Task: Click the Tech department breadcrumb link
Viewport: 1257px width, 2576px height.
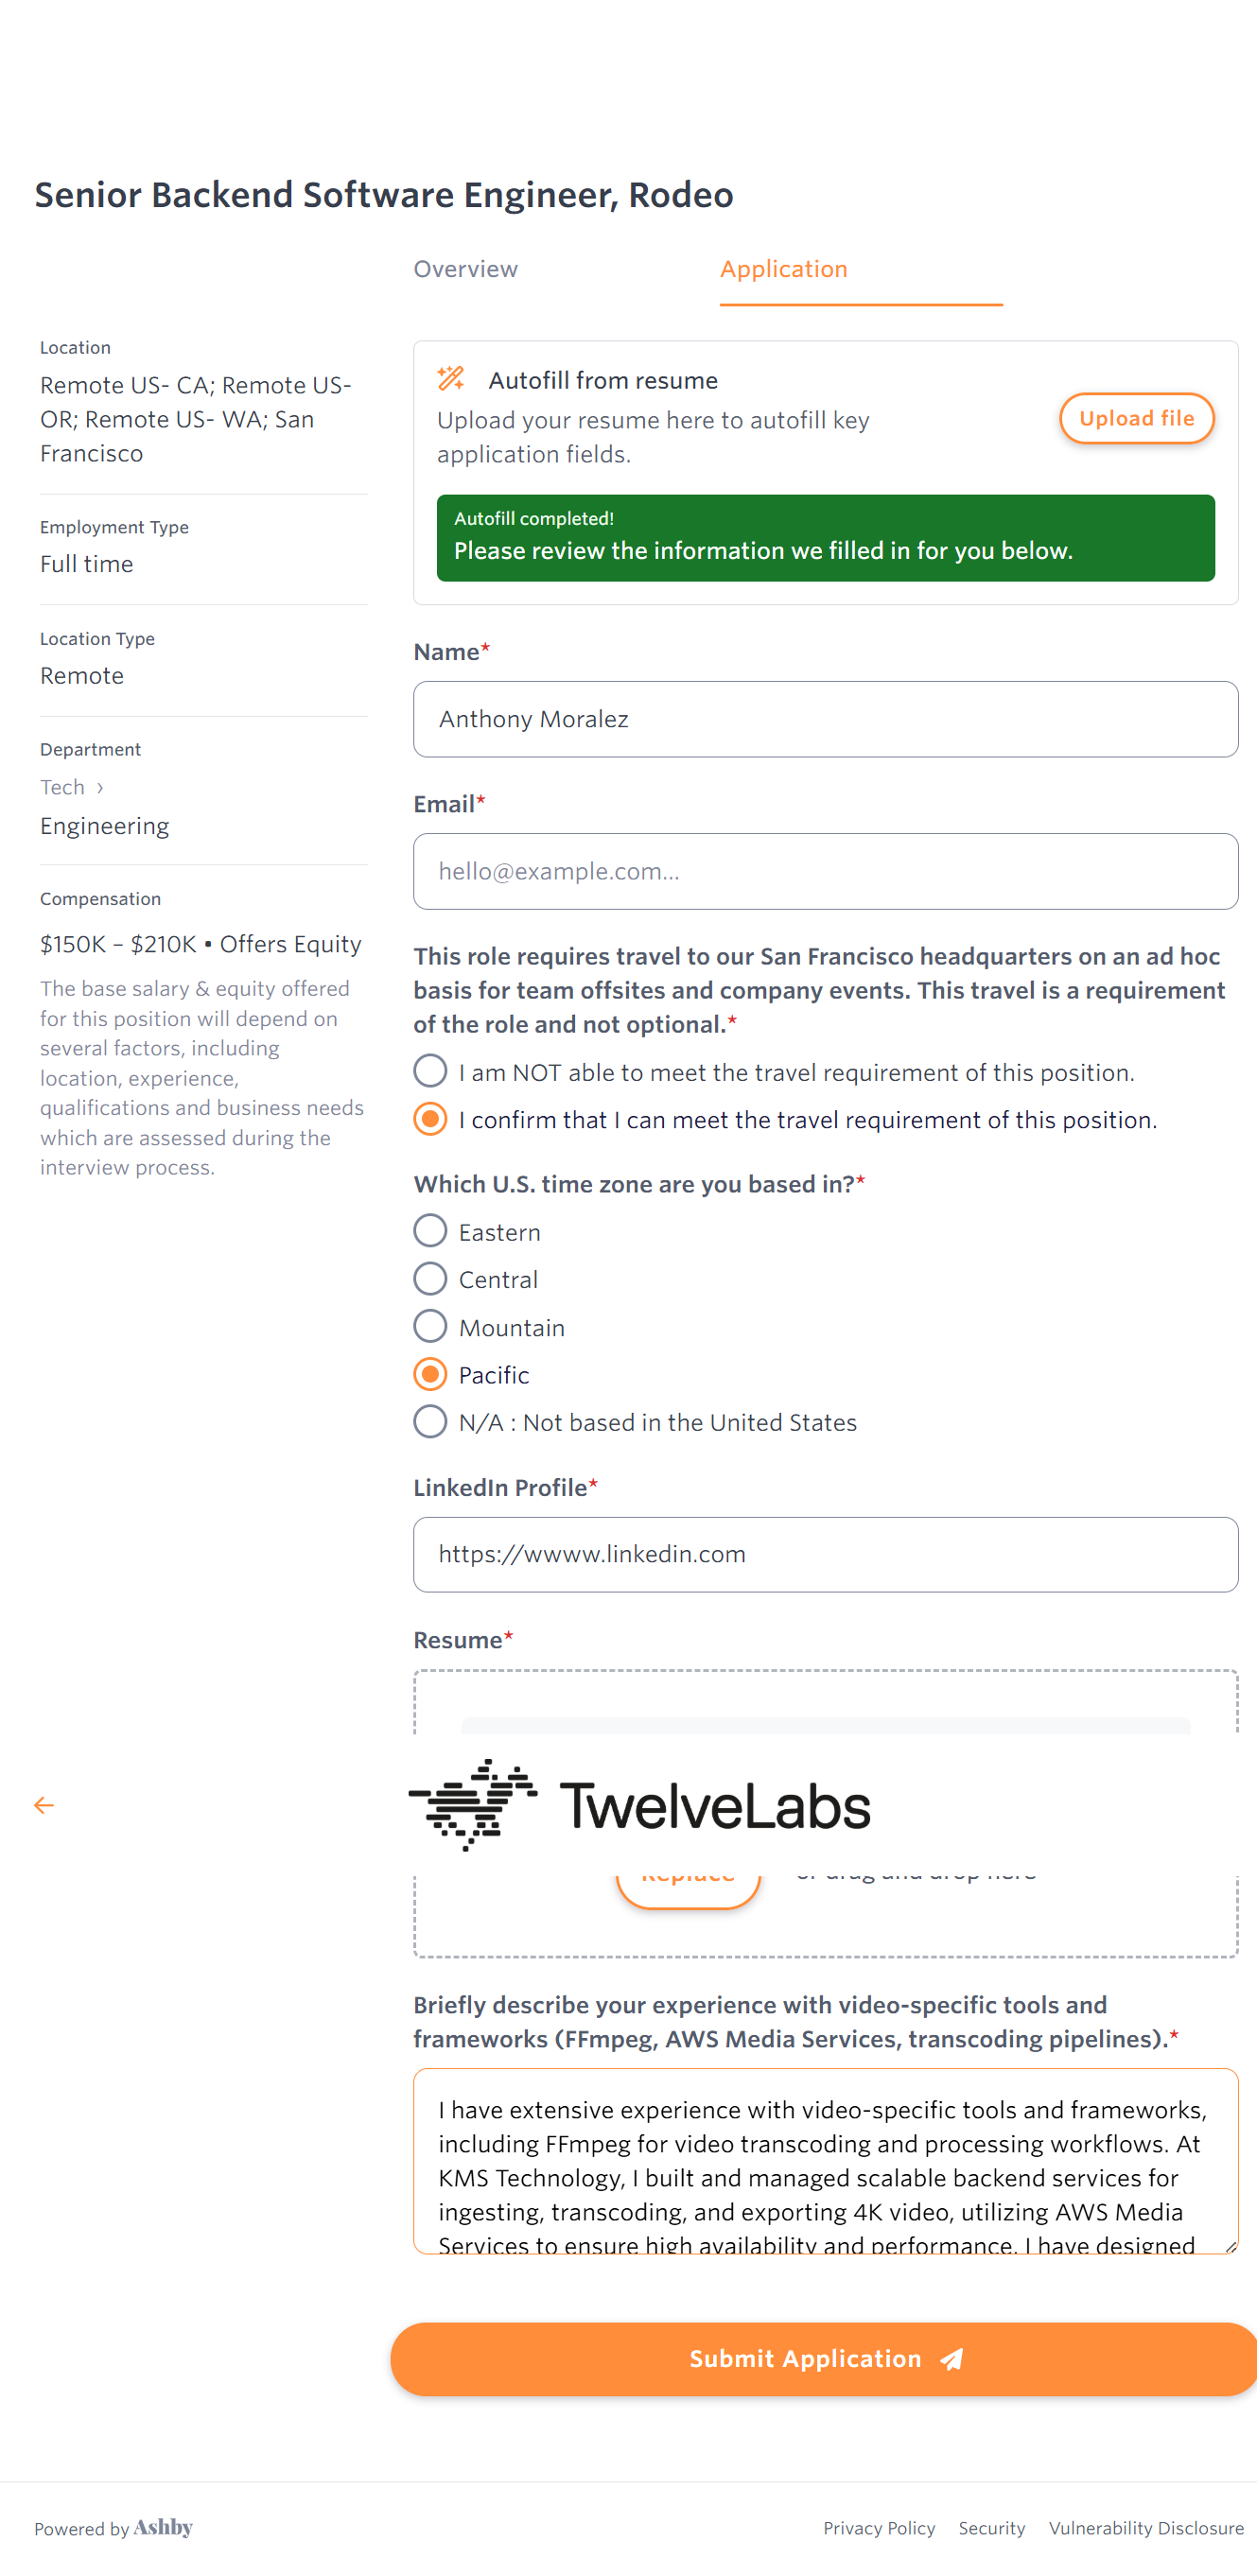Action: [x=62, y=787]
